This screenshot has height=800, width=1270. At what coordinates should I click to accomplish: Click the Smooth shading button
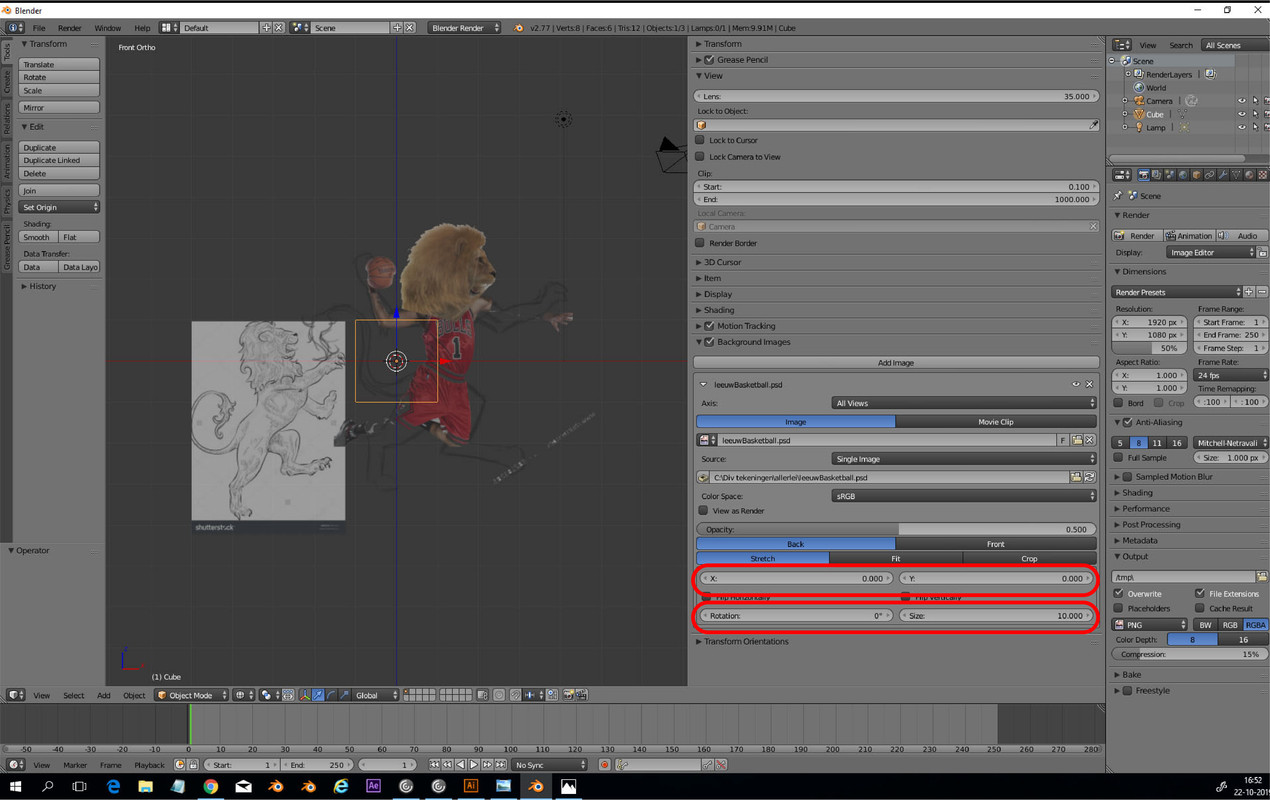pos(37,237)
